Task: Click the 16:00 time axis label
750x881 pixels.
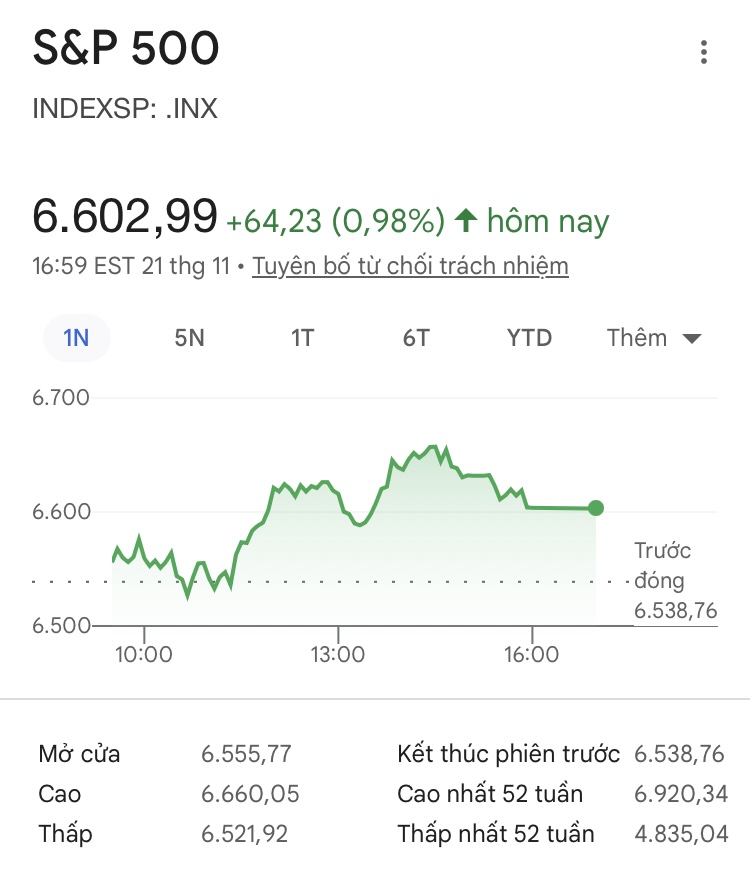Action: click(531, 655)
